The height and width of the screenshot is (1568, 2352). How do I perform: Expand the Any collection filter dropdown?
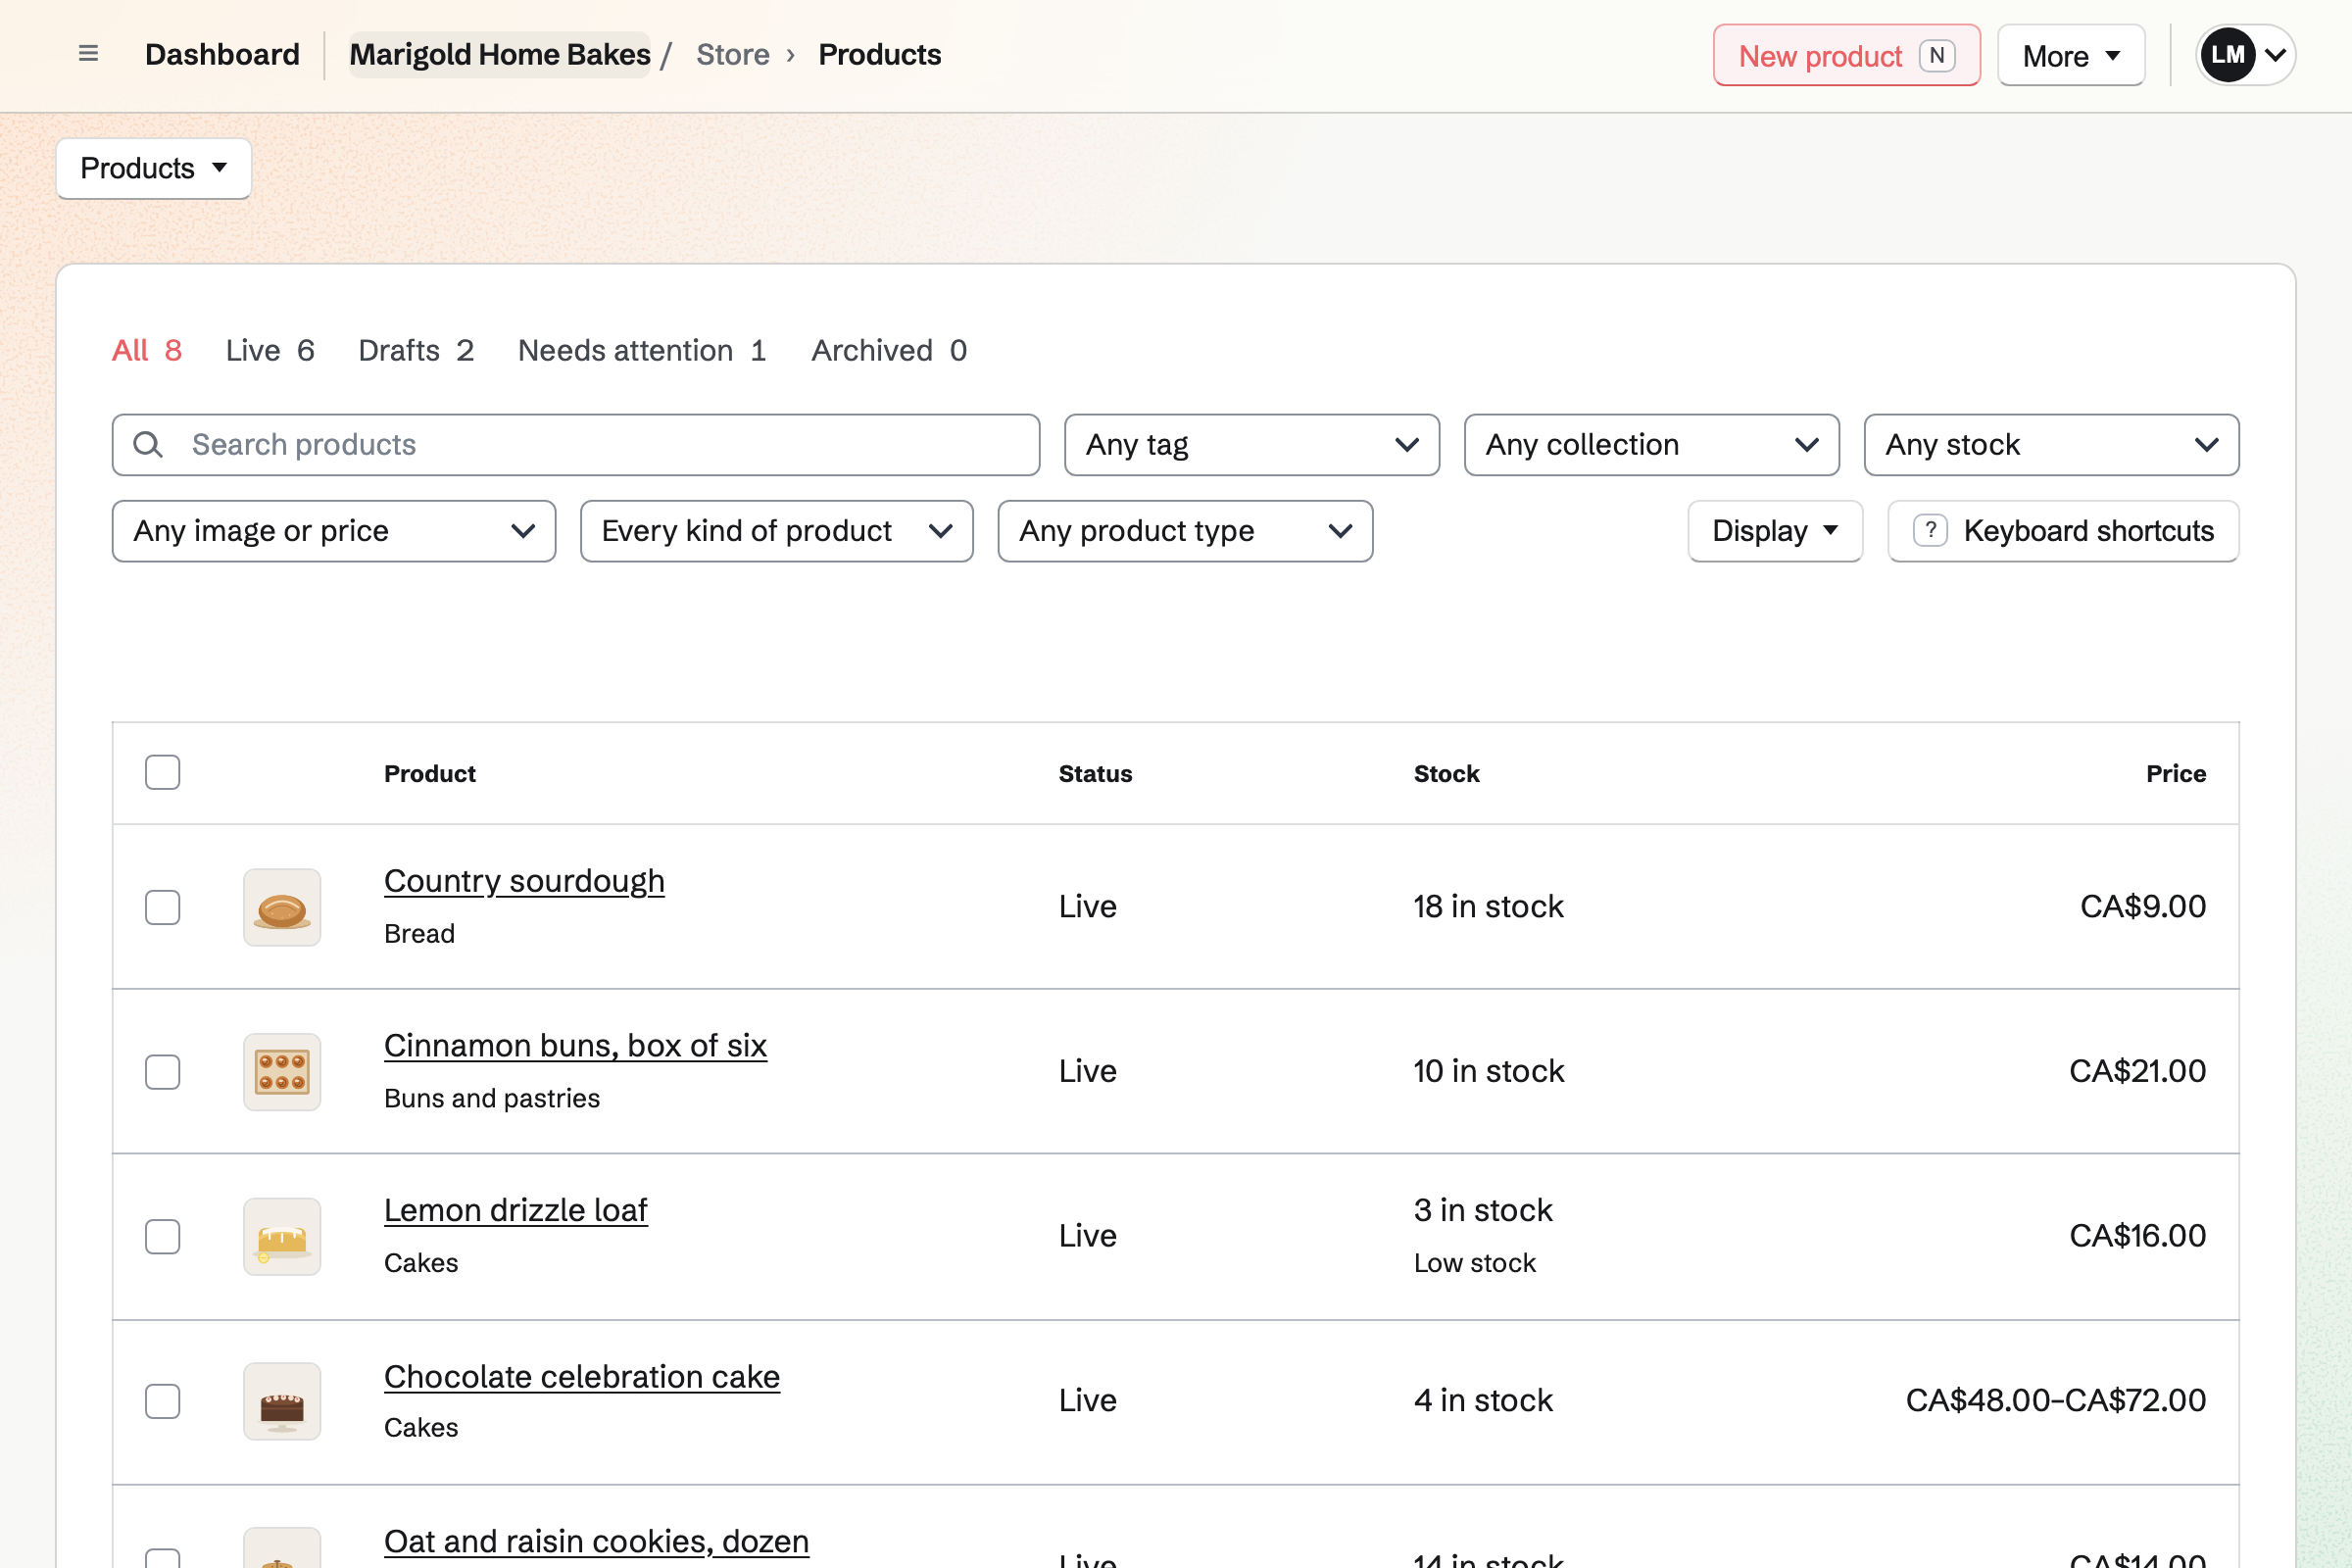click(1651, 445)
